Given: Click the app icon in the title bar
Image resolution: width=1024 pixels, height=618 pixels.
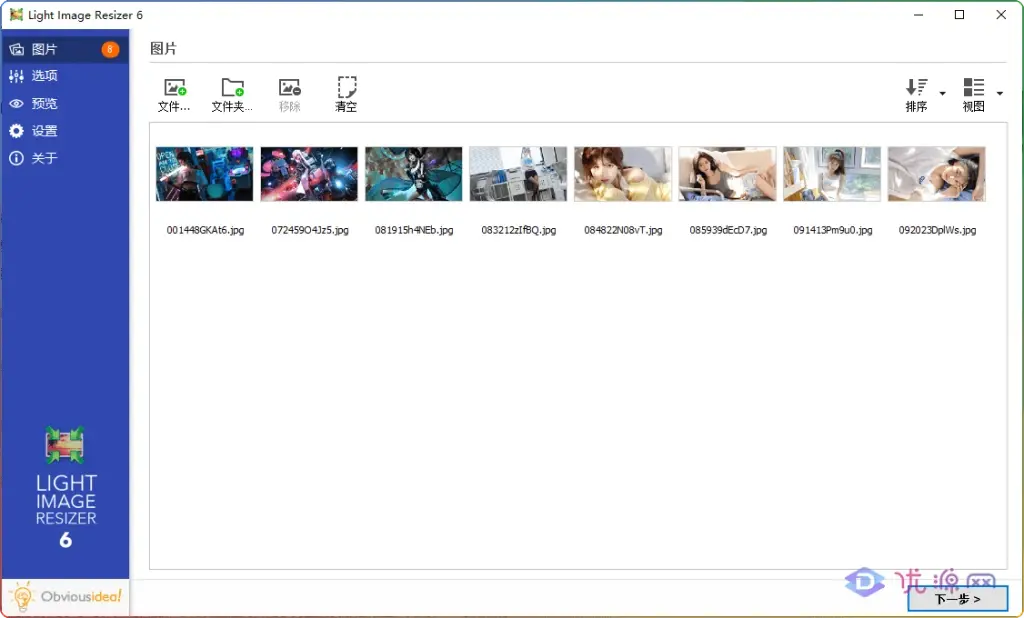Looking at the screenshot, I should pos(16,14).
